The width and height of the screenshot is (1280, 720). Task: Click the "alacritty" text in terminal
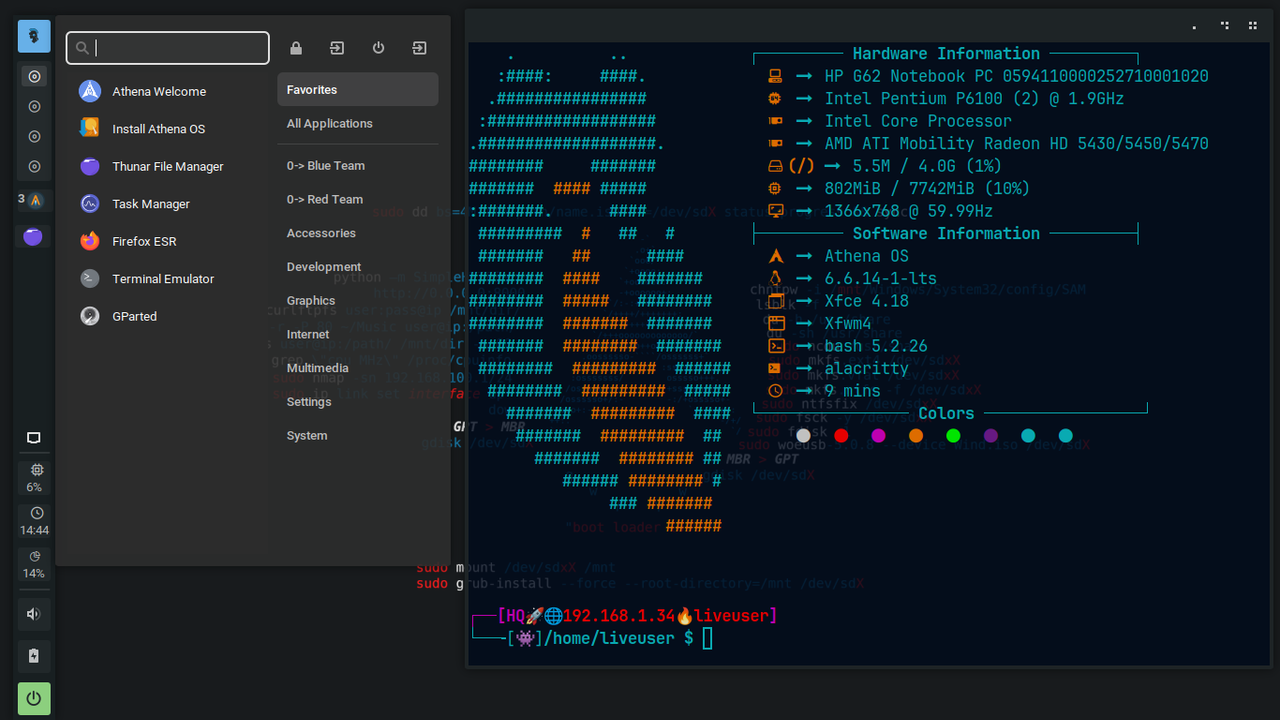point(867,369)
